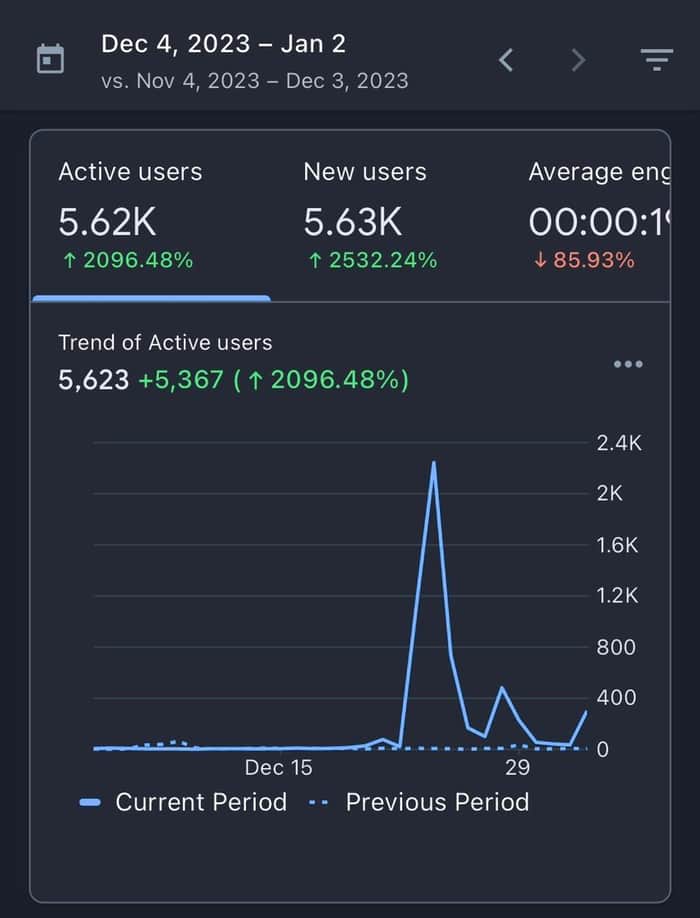
Task: Select the Active users metric tab
Action: tap(151, 217)
